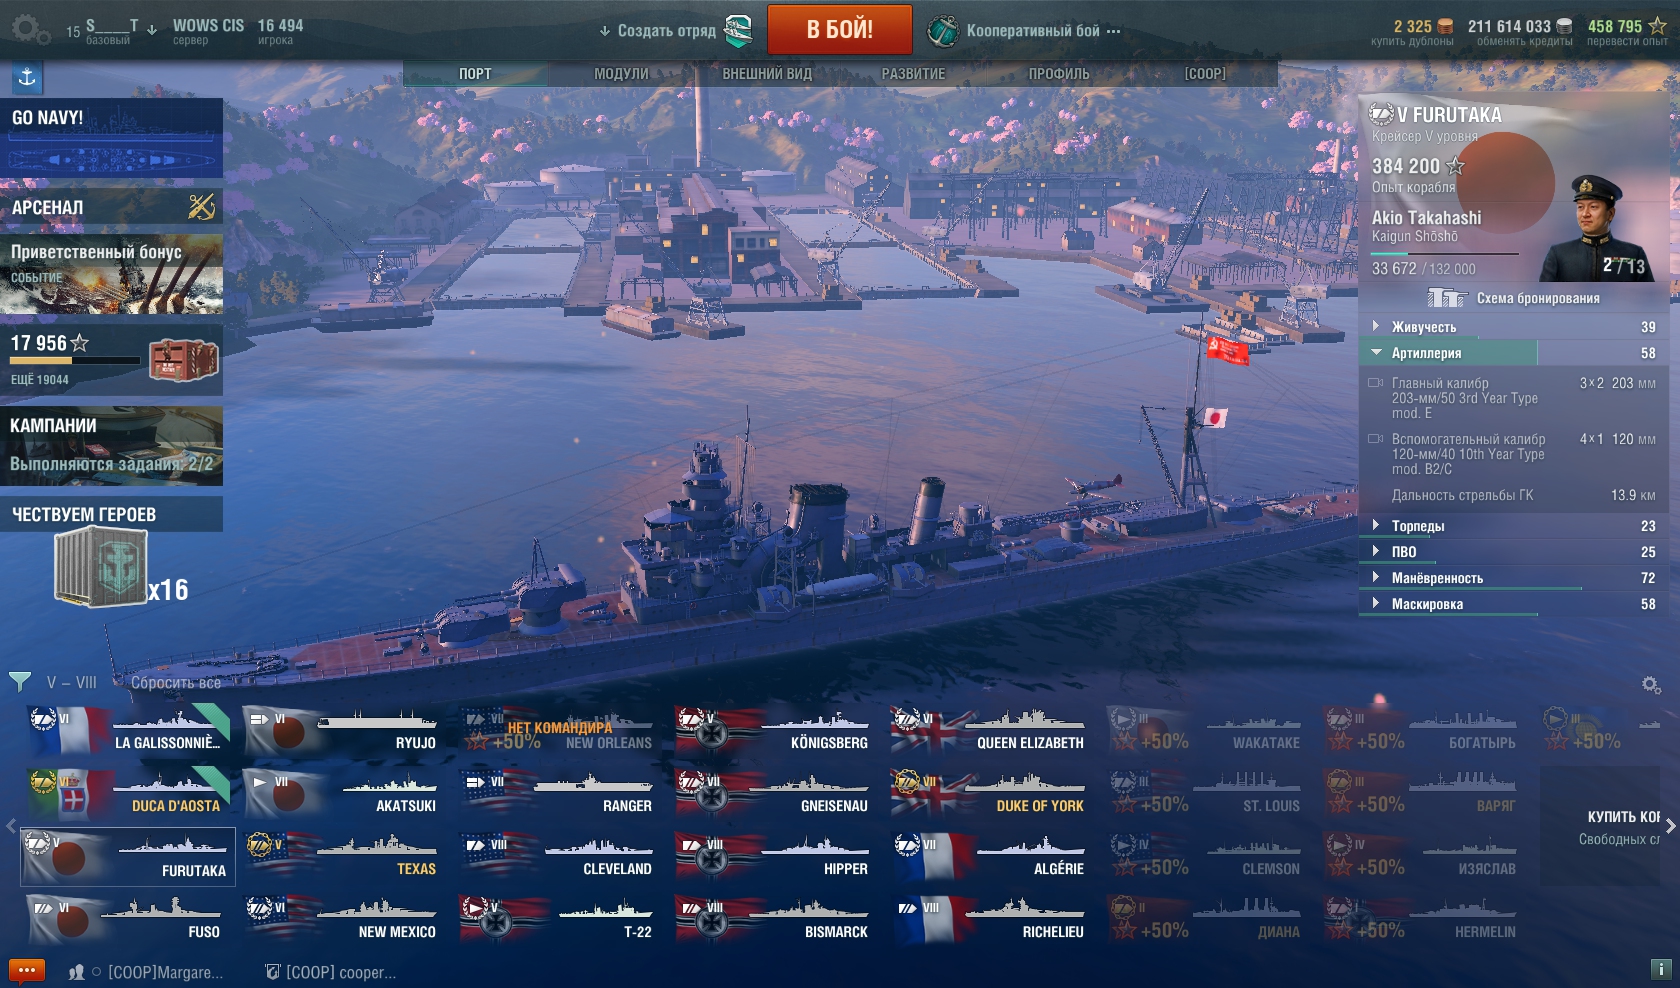Open the armor layout scheme icon
Image resolution: width=1680 pixels, height=988 pixels.
[1446, 298]
